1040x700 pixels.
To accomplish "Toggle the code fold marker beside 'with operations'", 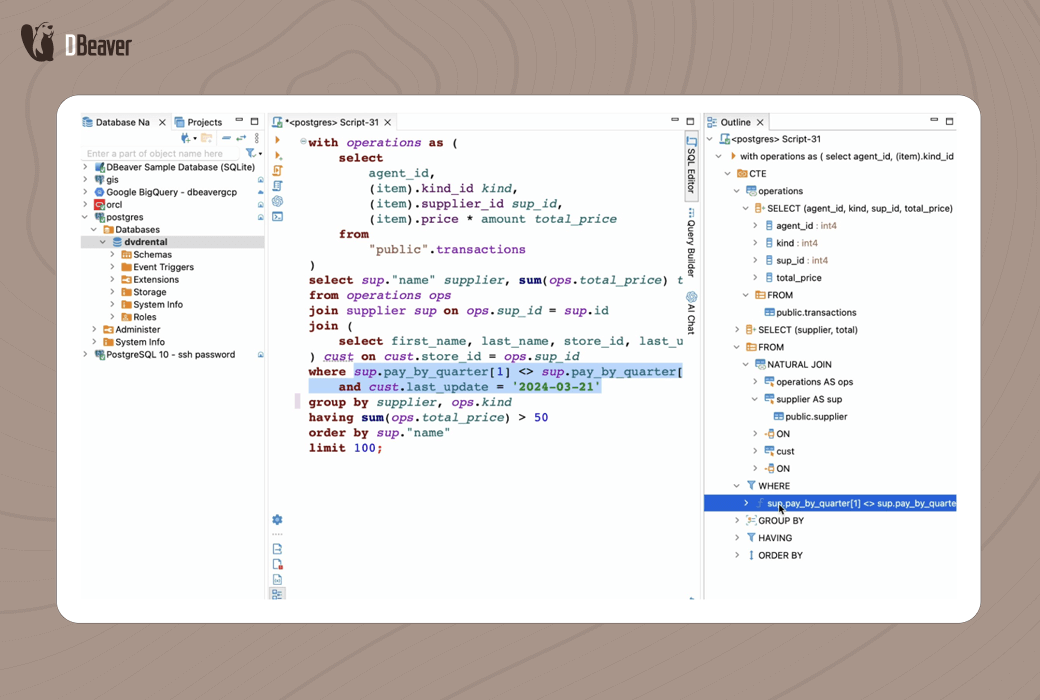I will pyautogui.click(x=303, y=142).
